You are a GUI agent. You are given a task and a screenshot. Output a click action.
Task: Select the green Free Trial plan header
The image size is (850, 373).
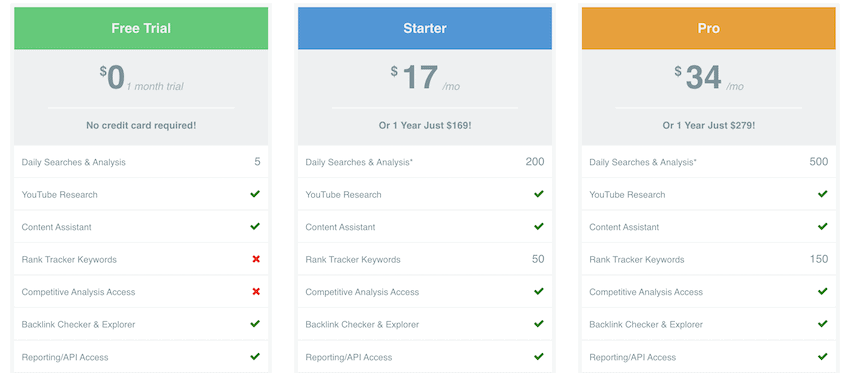pos(141,28)
